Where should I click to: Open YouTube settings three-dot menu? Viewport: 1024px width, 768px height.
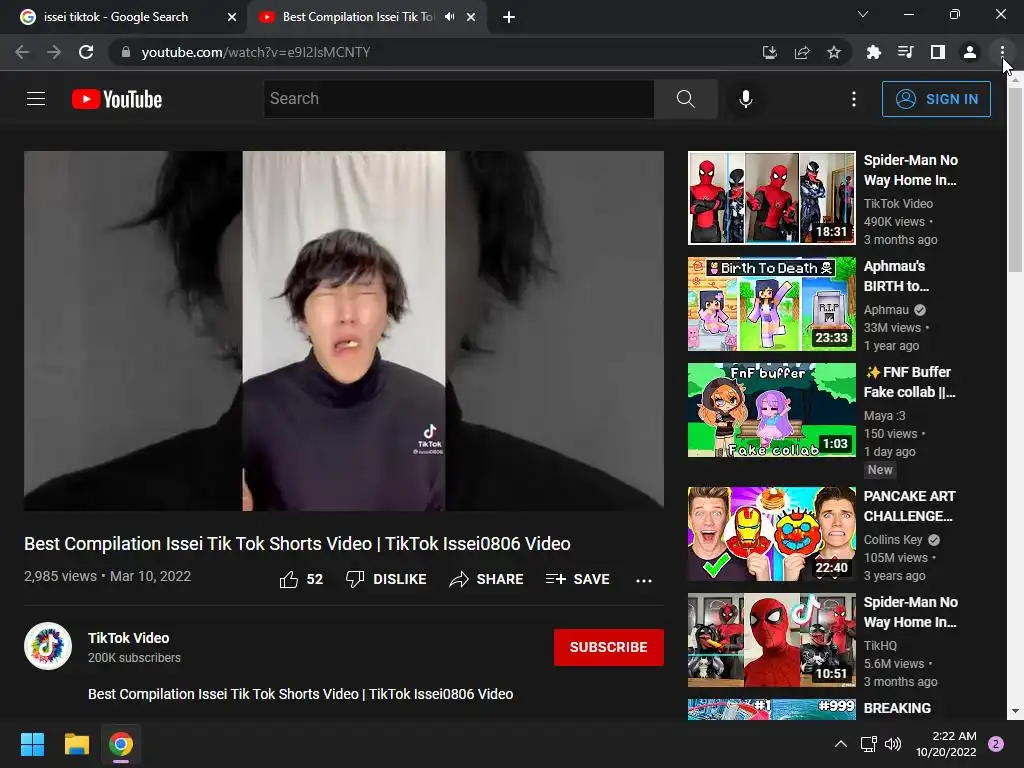coord(854,99)
